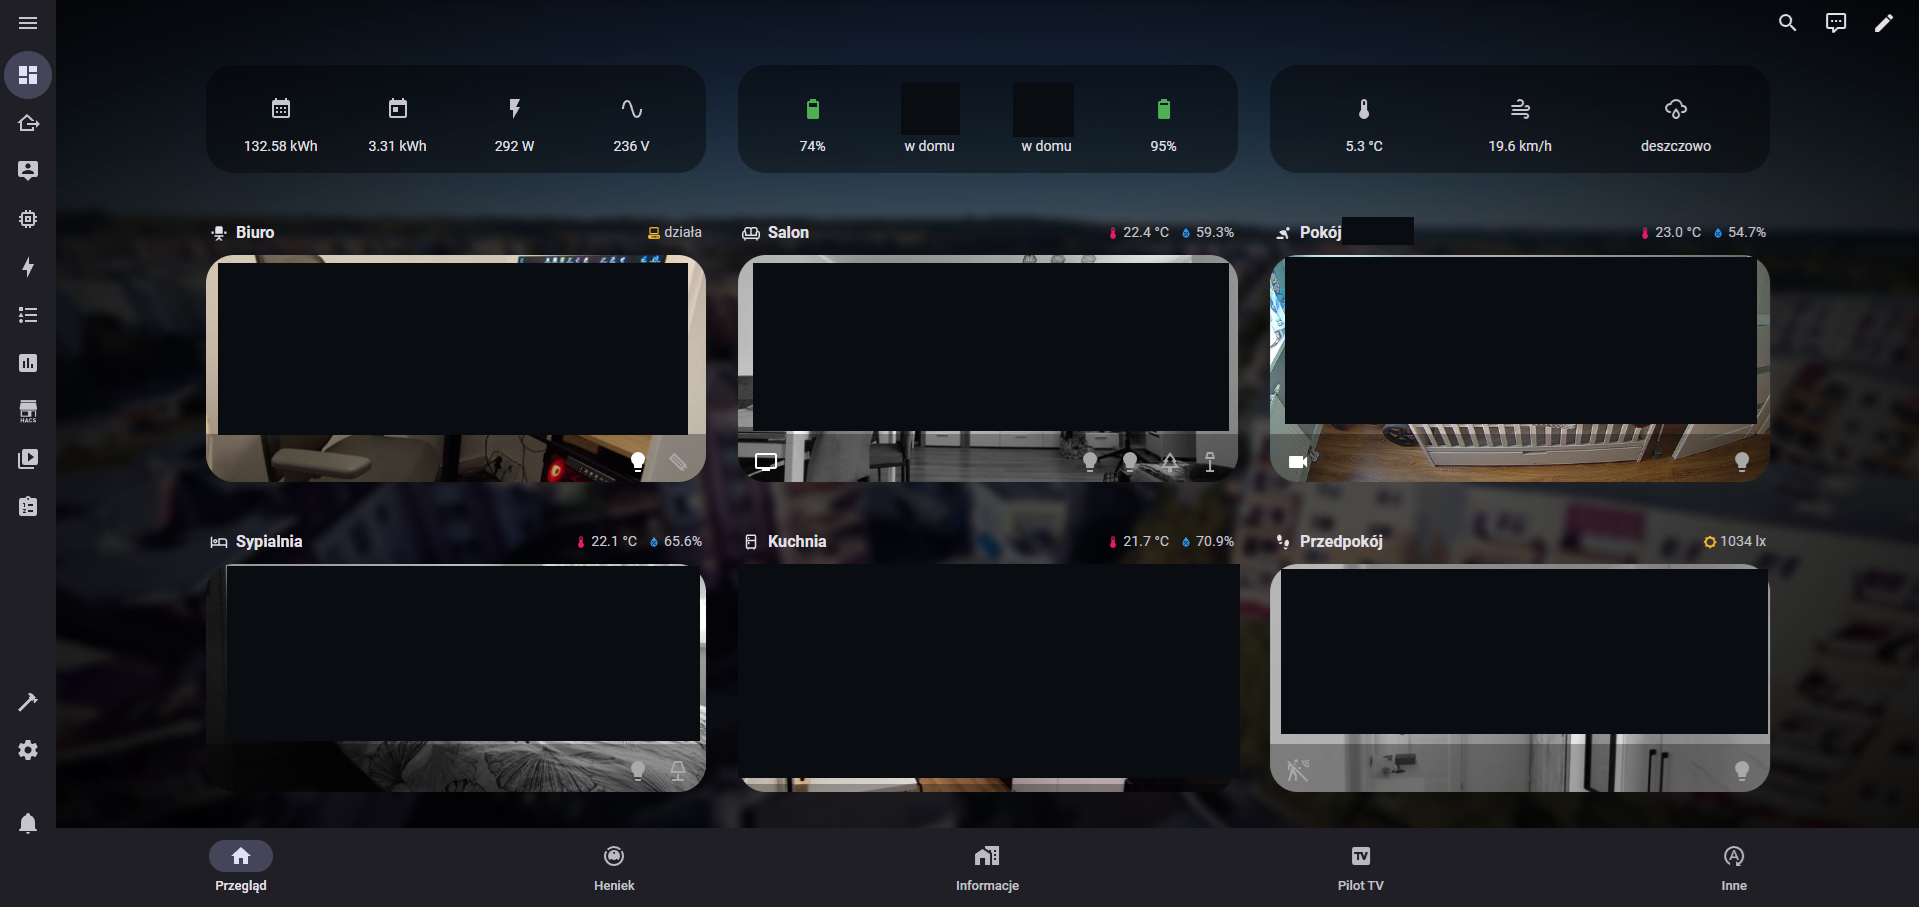Open the History chart sidebar panel
1919x907 pixels.
click(28, 363)
